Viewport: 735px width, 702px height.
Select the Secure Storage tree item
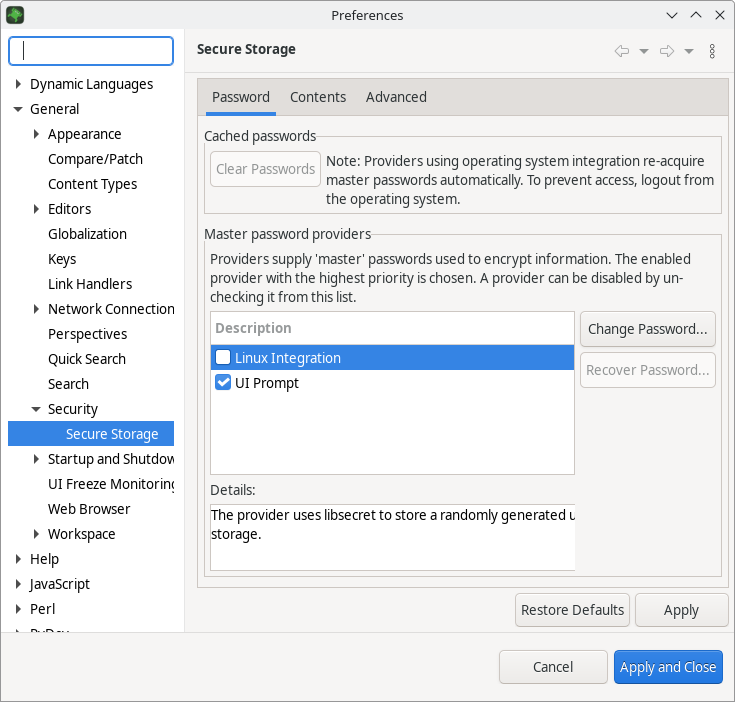point(91,434)
